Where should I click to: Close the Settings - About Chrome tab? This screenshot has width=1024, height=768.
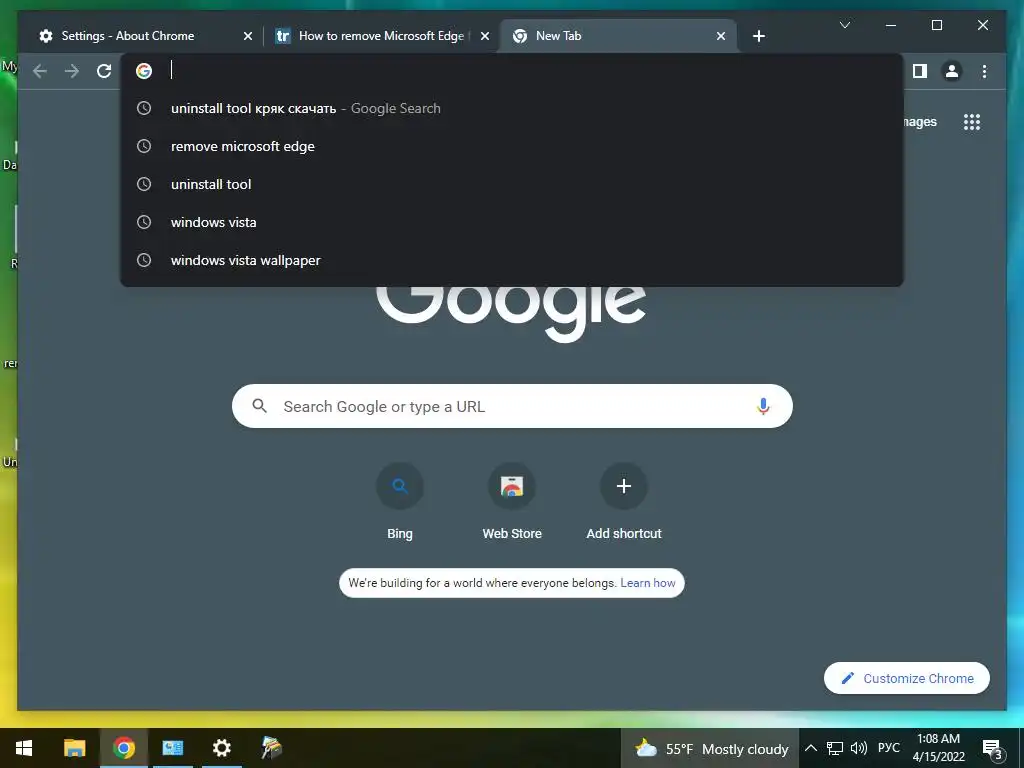tap(248, 36)
